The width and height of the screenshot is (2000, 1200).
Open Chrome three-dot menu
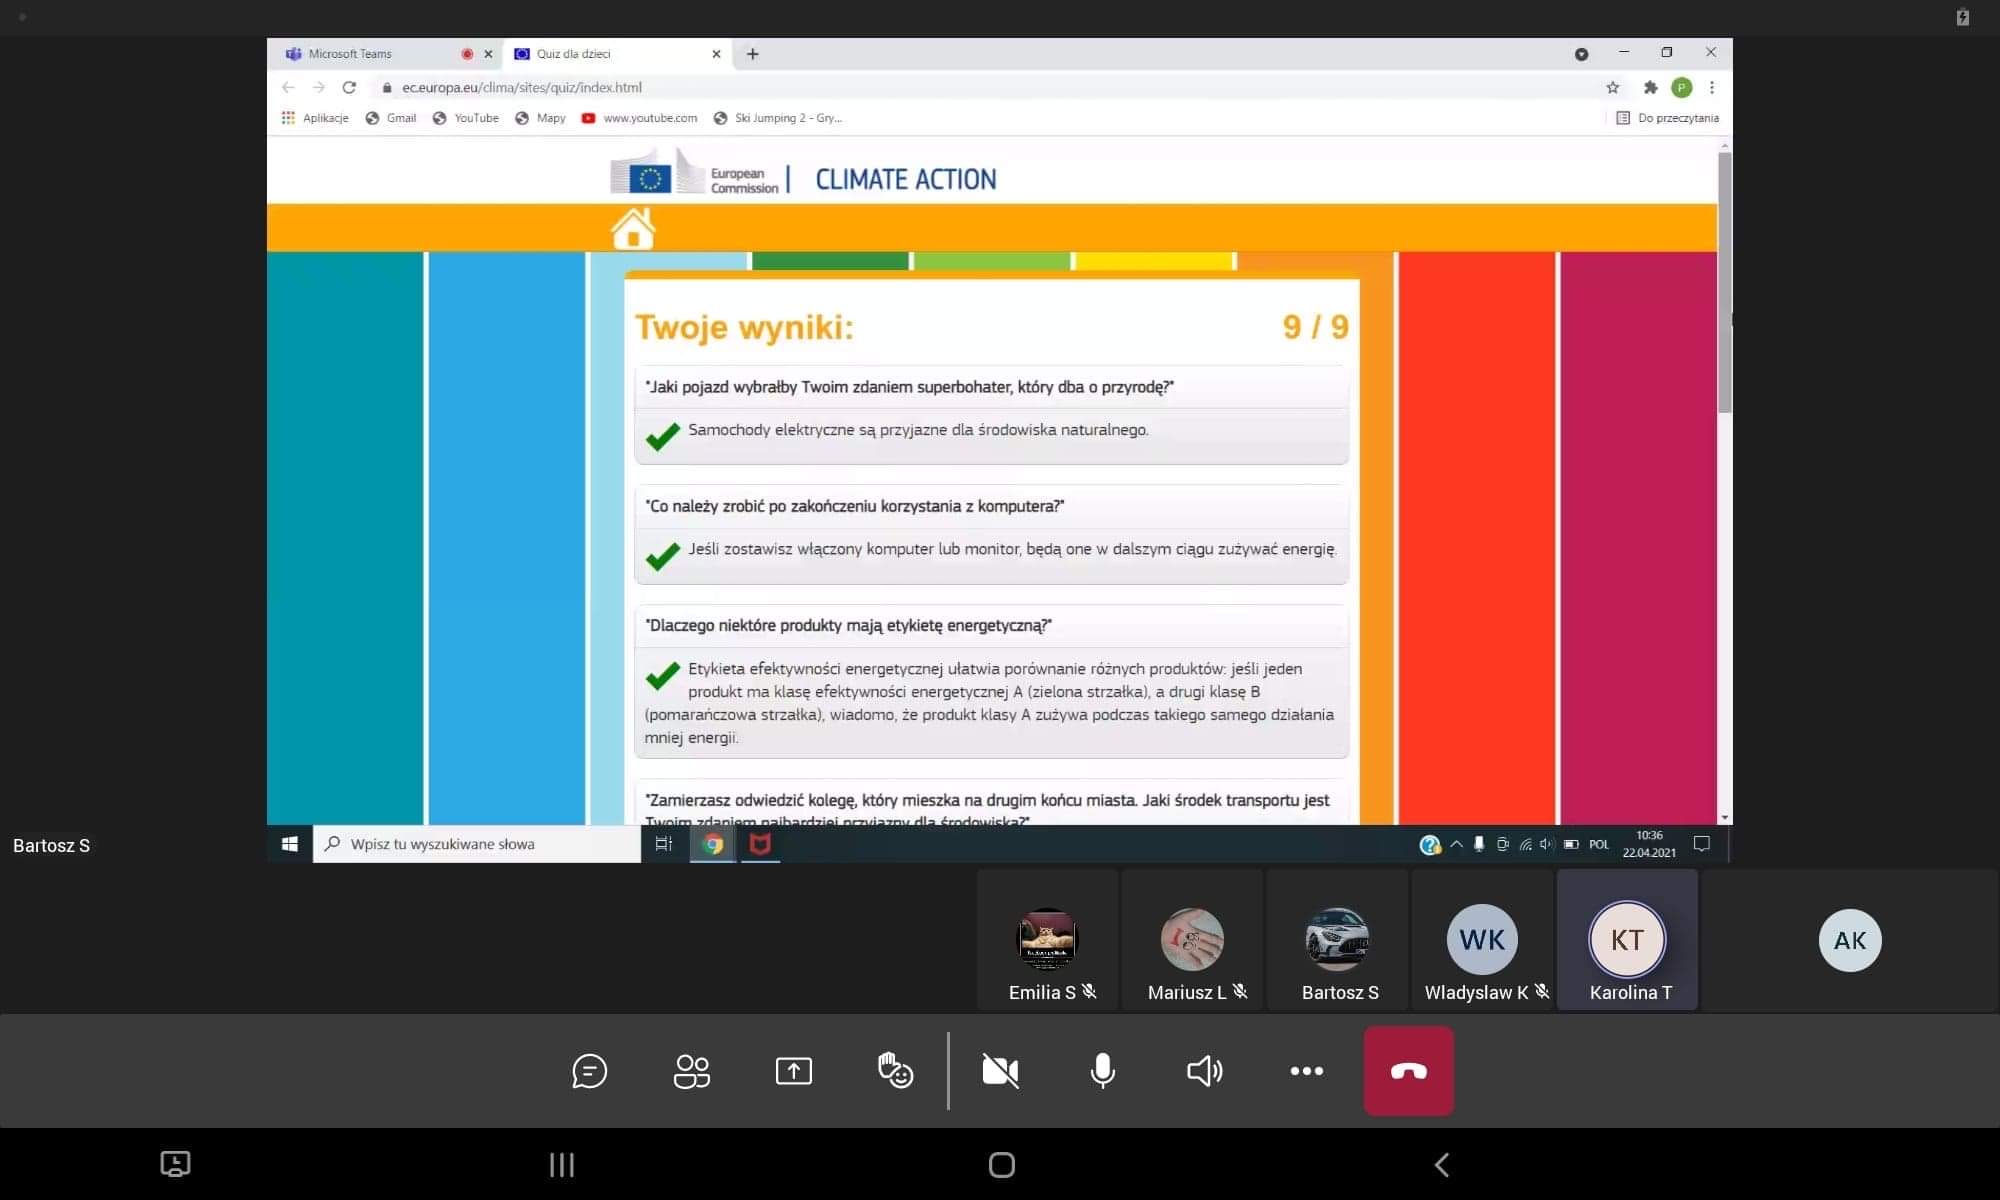pyautogui.click(x=1712, y=88)
